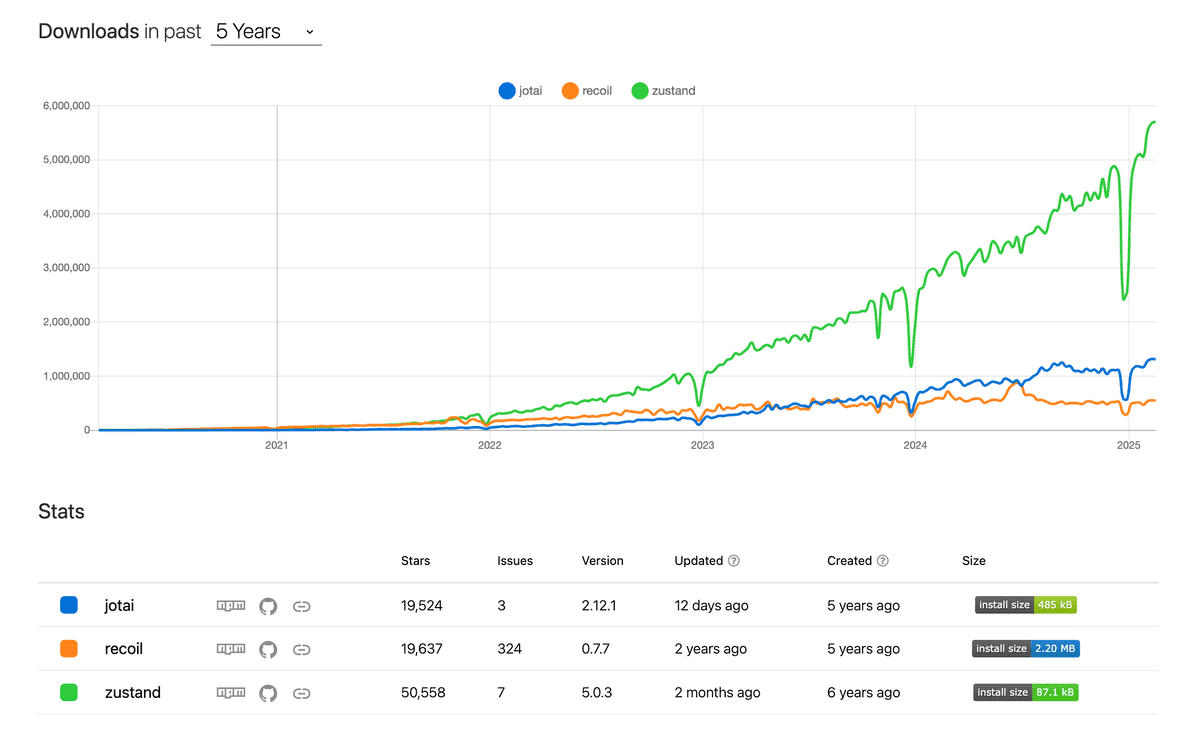
Task: Click recoil stars count 19,637
Action: pyautogui.click(x=422, y=649)
